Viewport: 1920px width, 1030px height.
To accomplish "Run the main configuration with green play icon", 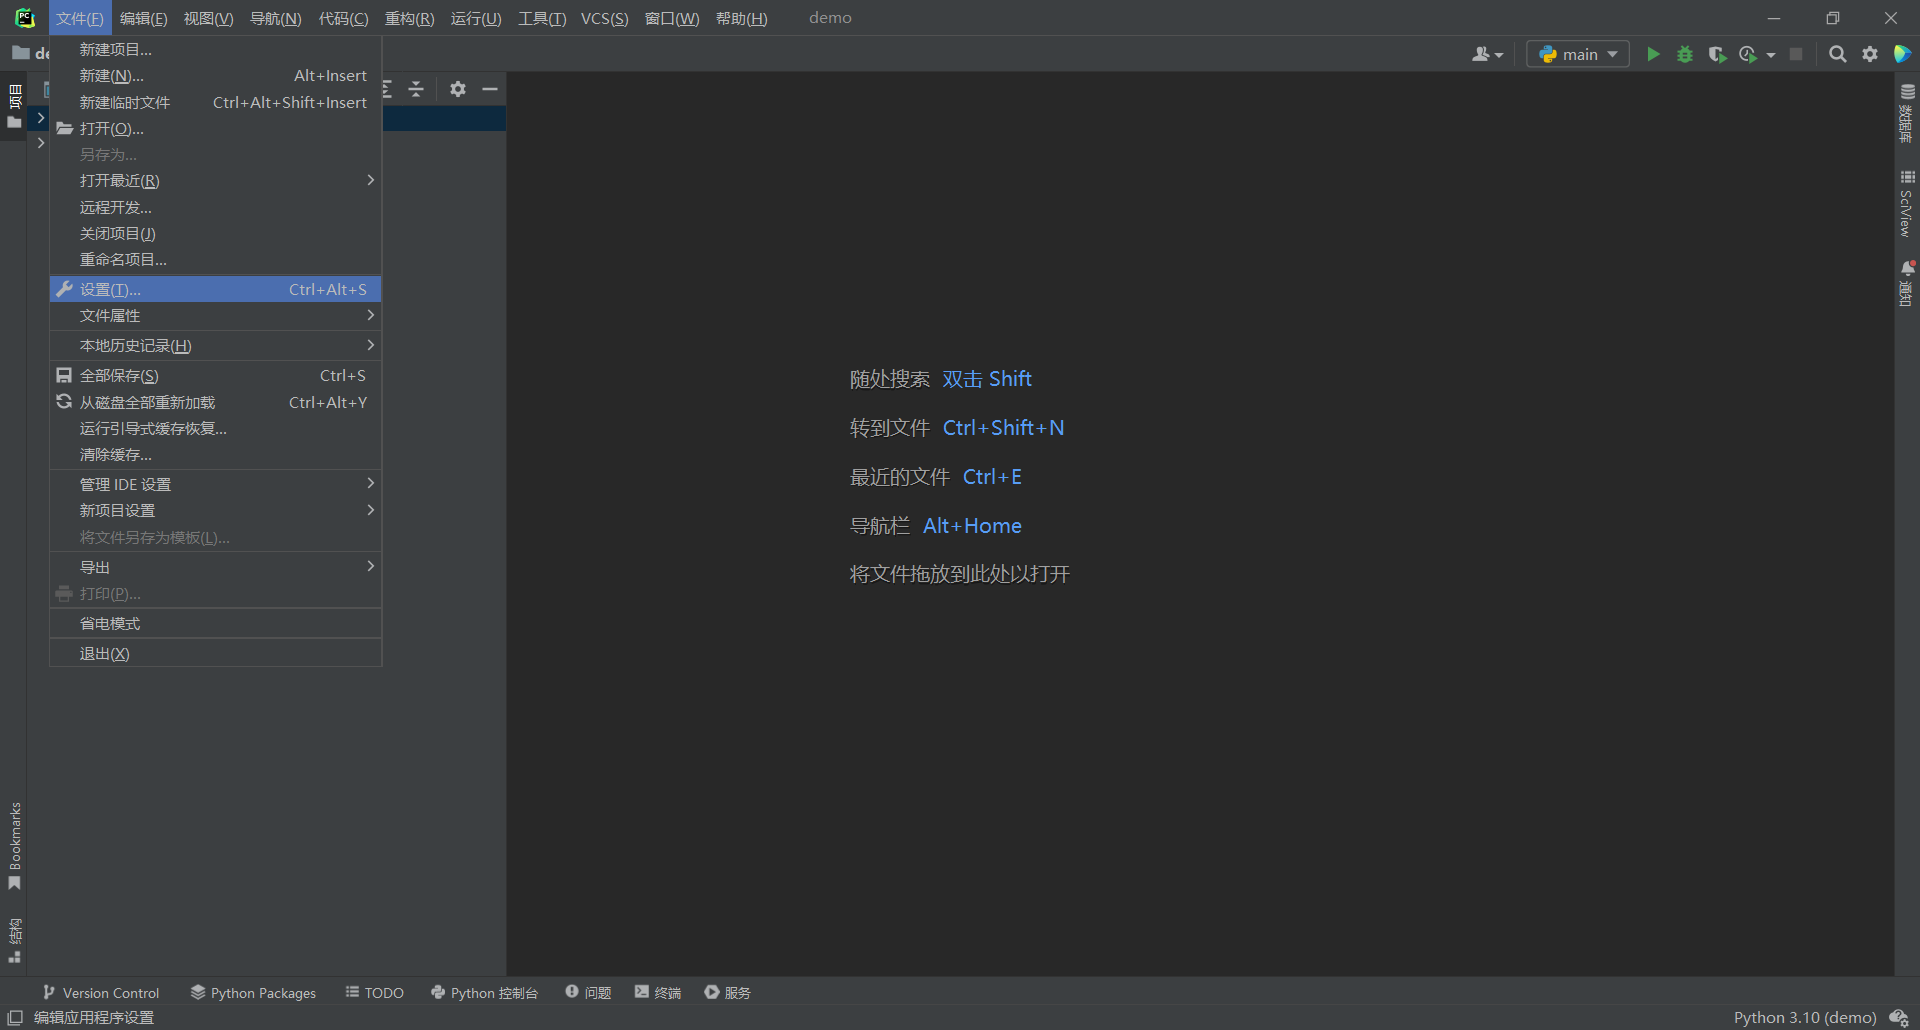I will pyautogui.click(x=1653, y=54).
